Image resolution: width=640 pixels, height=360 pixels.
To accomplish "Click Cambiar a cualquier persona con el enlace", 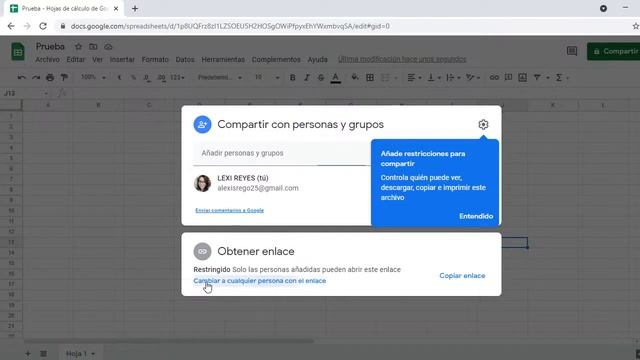I will pos(260,281).
